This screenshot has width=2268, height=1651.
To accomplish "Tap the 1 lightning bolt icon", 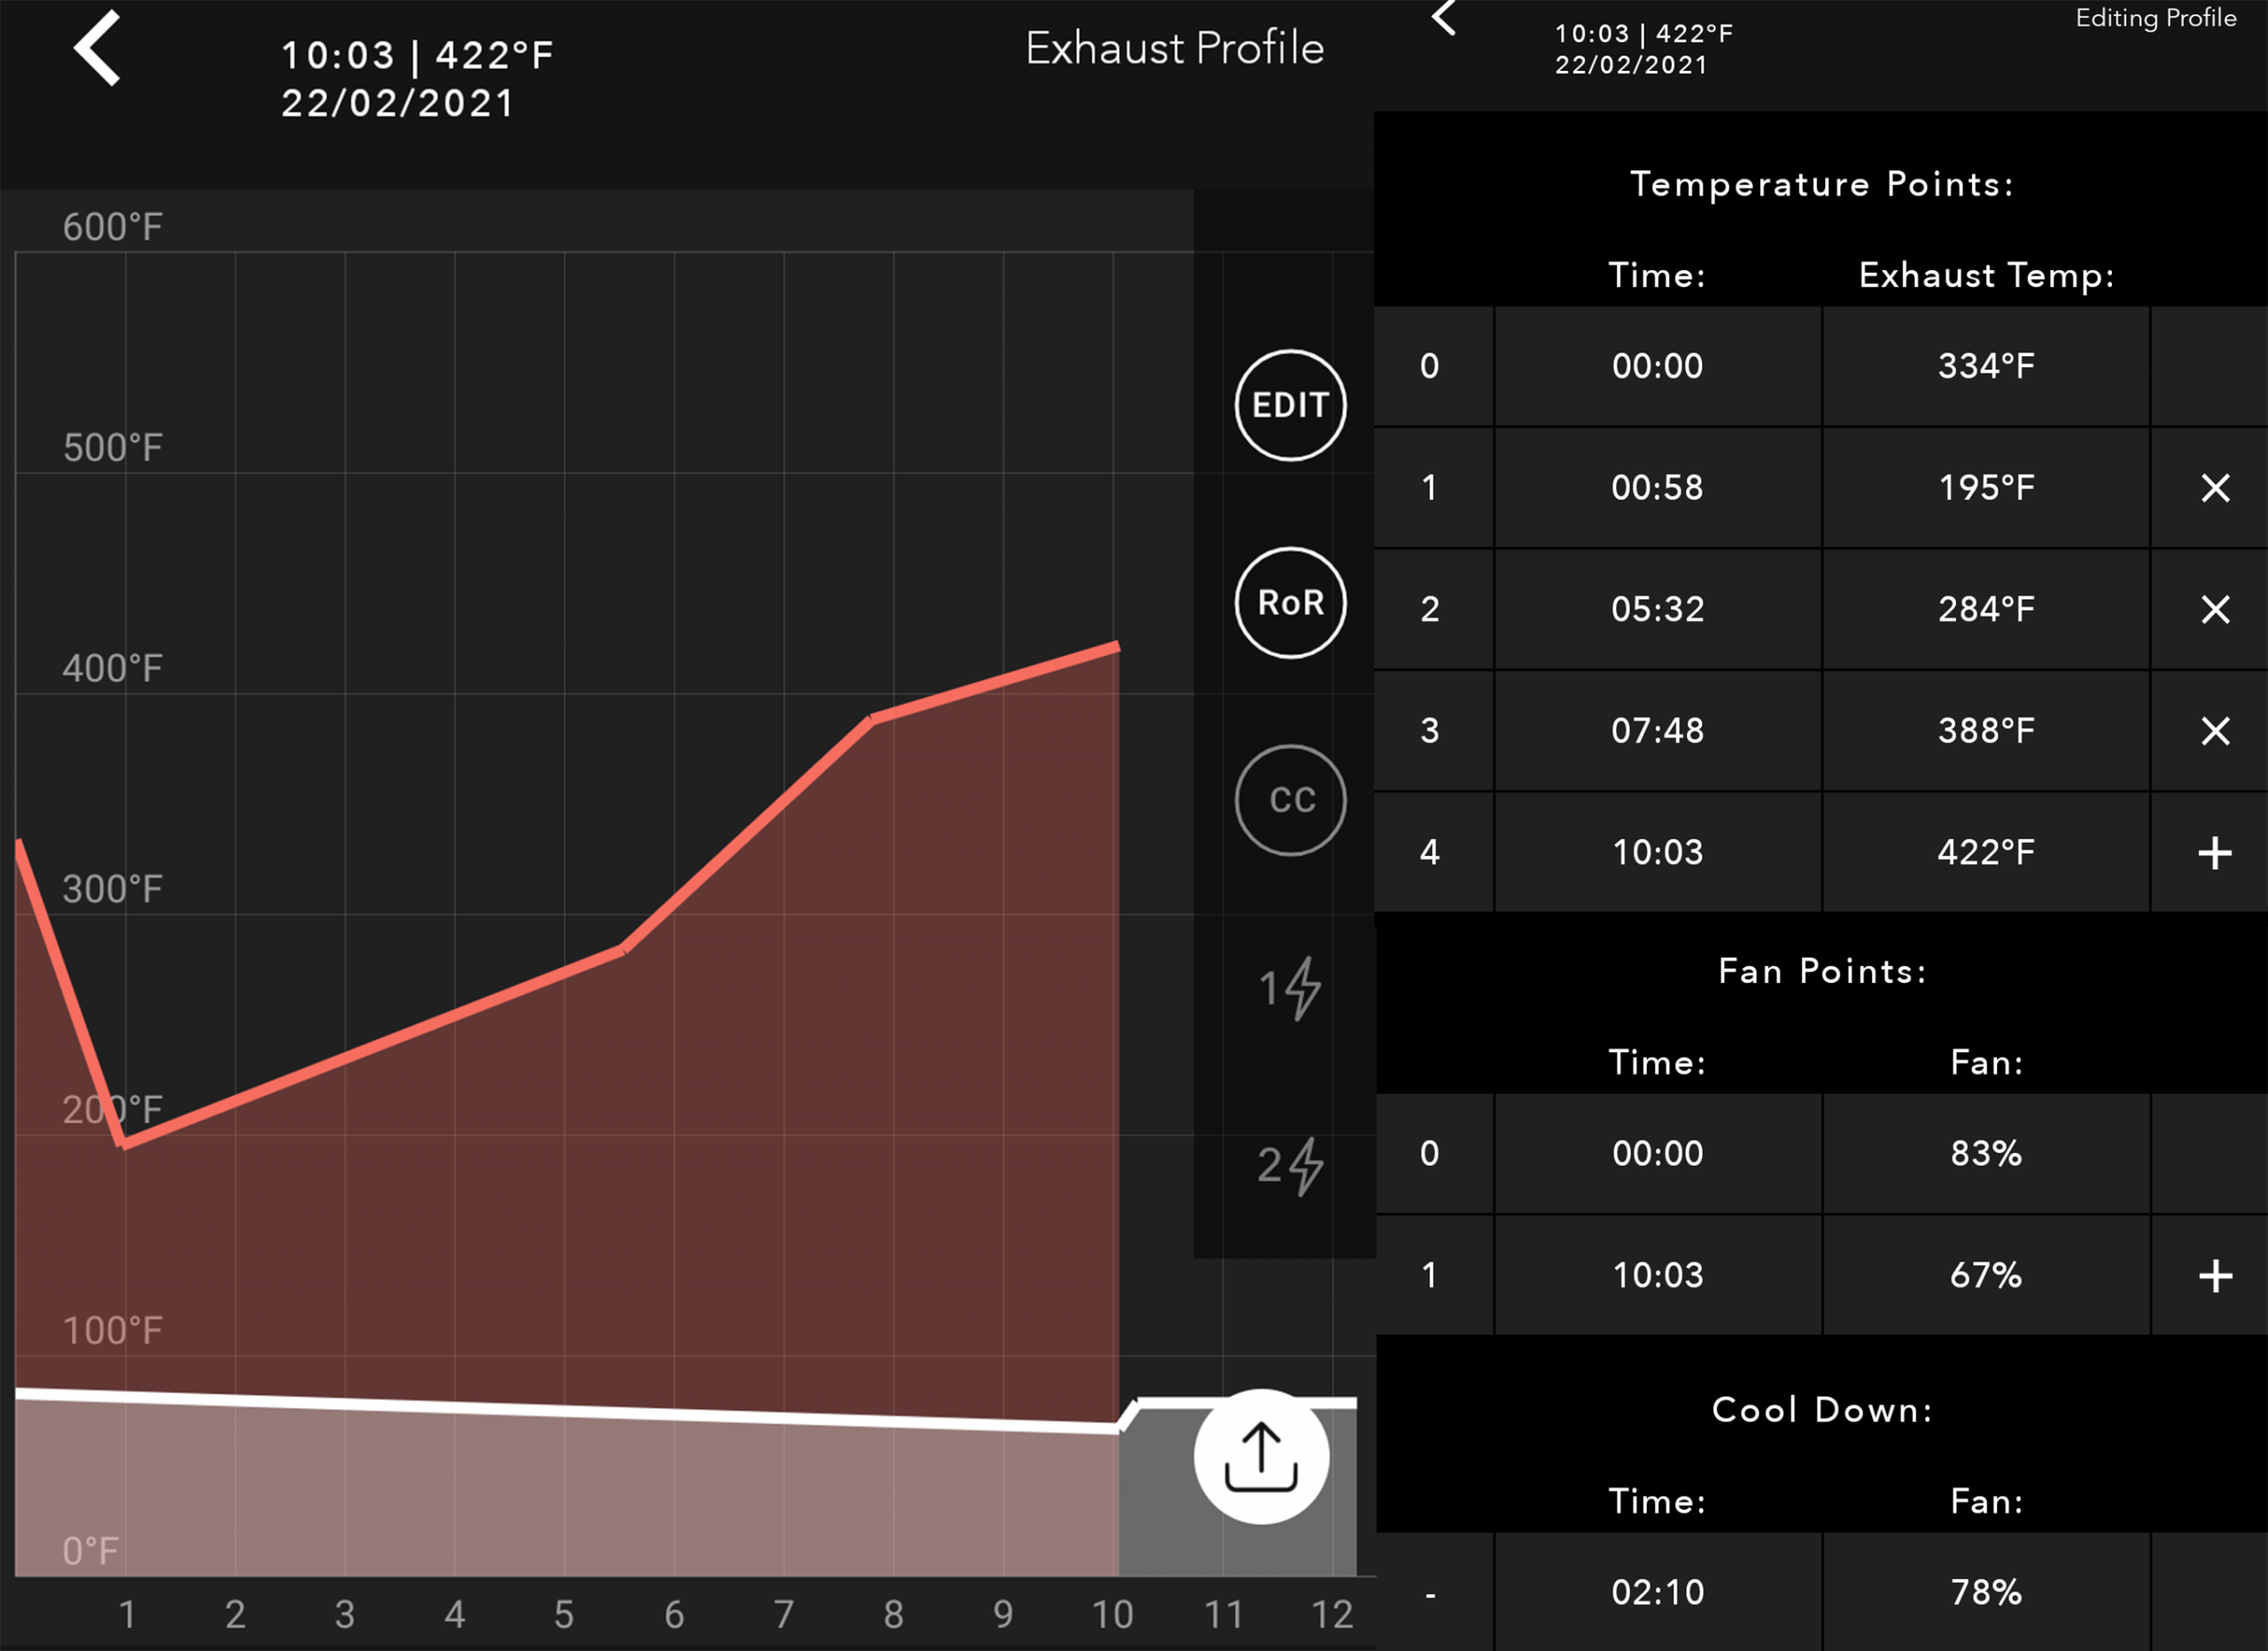I will pyautogui.click(x=1290, y=988).
